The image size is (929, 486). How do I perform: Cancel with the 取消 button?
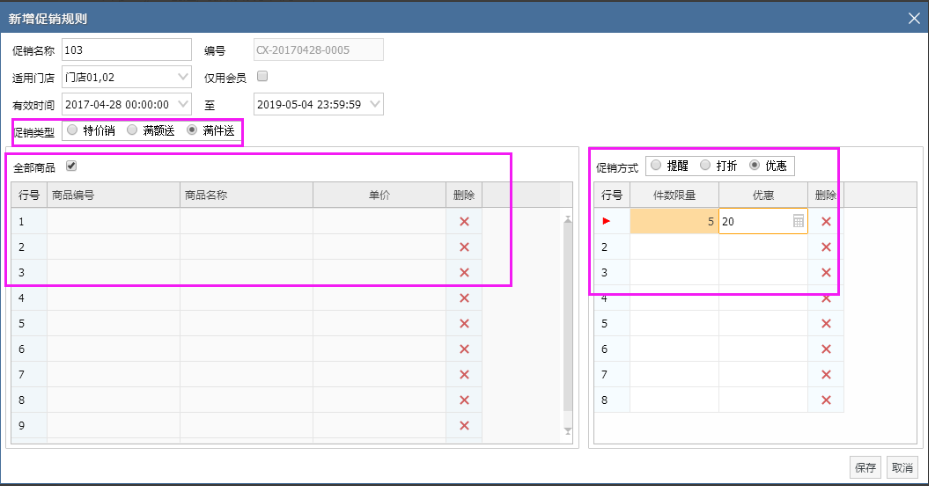902,468
